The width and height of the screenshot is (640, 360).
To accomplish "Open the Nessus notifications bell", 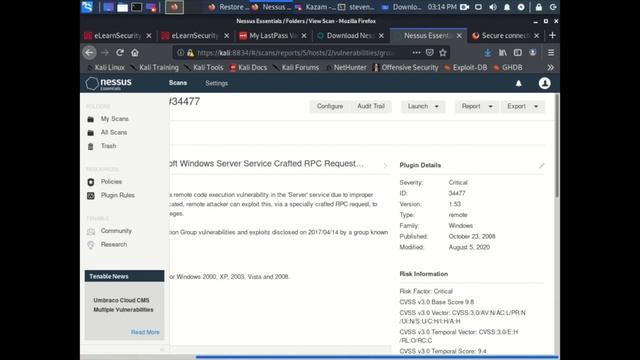I will pyautogui.click(x=518, y=83).
